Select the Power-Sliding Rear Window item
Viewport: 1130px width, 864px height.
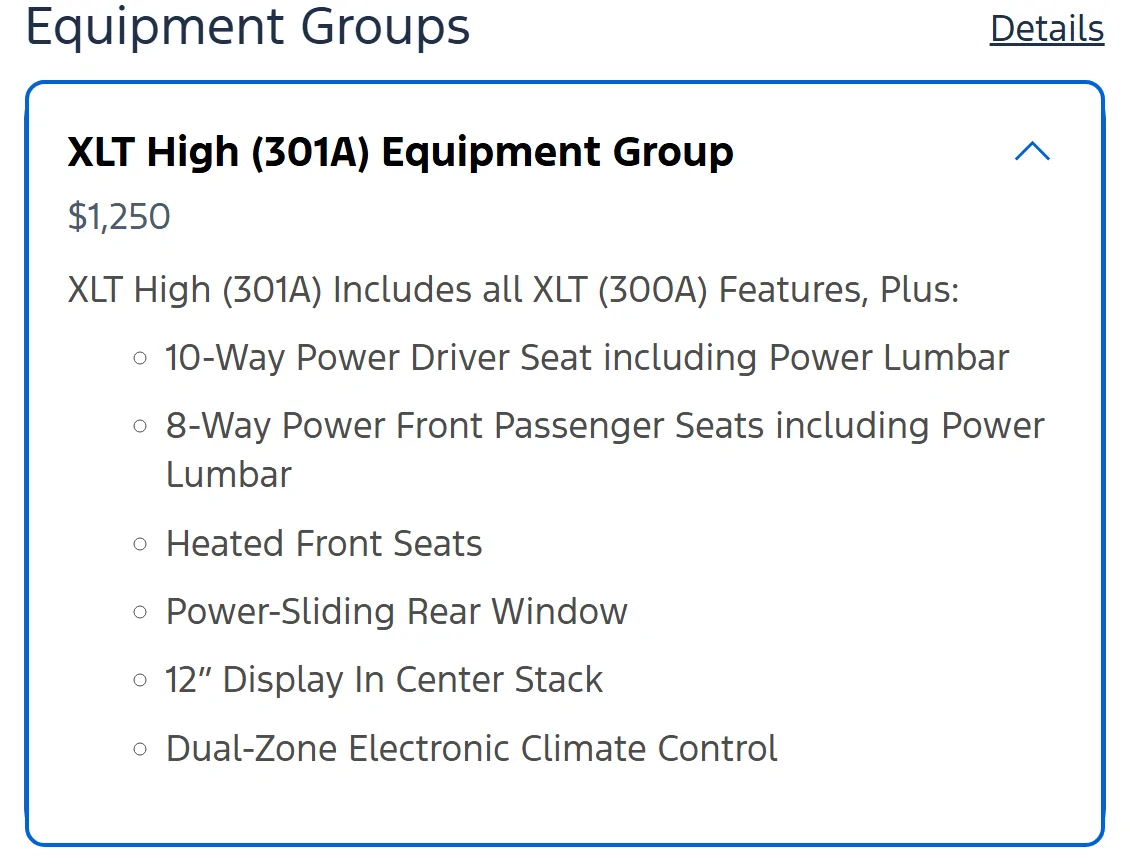click(x=396, y=612)
